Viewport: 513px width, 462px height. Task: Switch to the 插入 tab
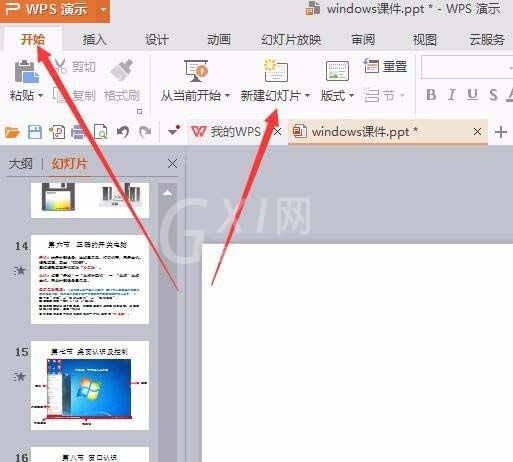(x=95, y=40)
